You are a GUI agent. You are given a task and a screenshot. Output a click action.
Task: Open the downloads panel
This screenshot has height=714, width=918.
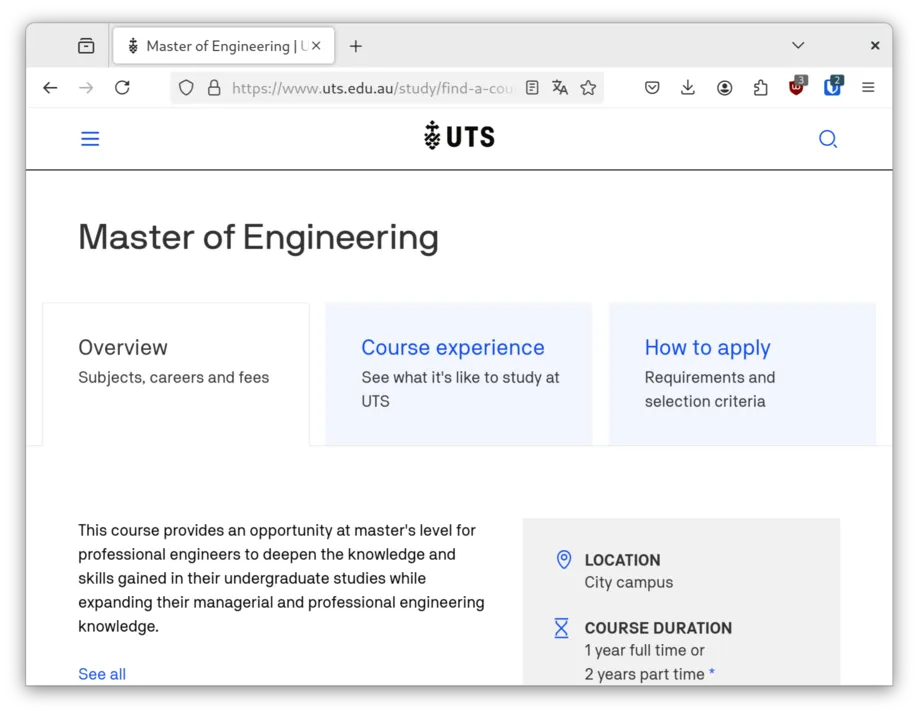pos(688,88)
